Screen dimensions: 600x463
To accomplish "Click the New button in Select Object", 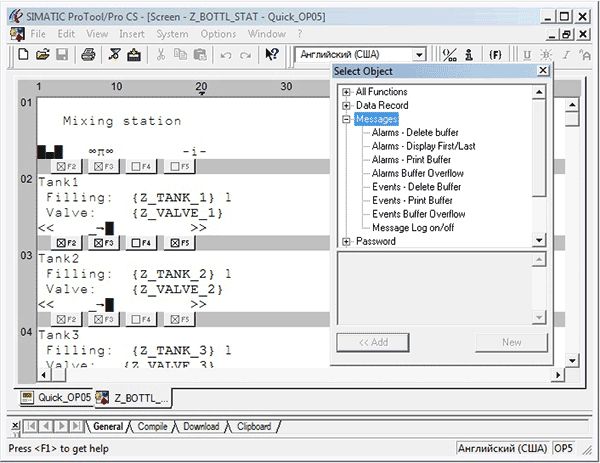I will (512, 342).
